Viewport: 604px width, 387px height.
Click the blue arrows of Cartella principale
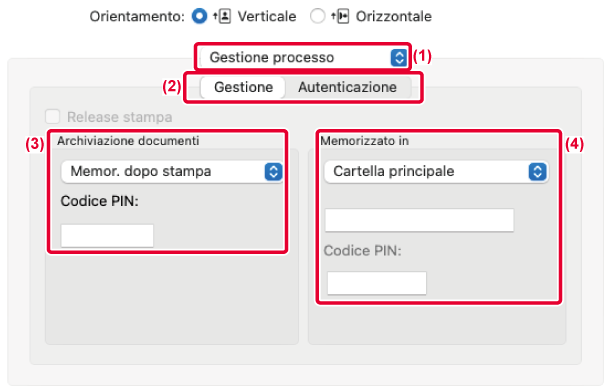coord(538,172)
